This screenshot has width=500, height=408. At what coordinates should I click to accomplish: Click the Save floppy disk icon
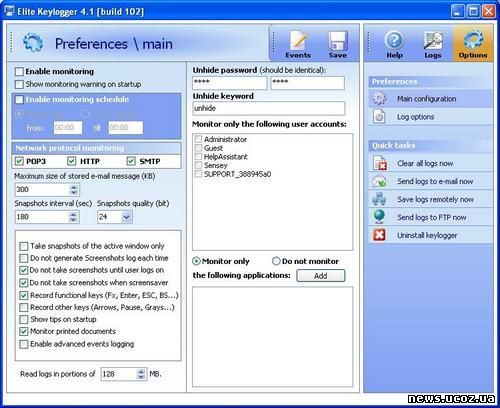point(338,44)
